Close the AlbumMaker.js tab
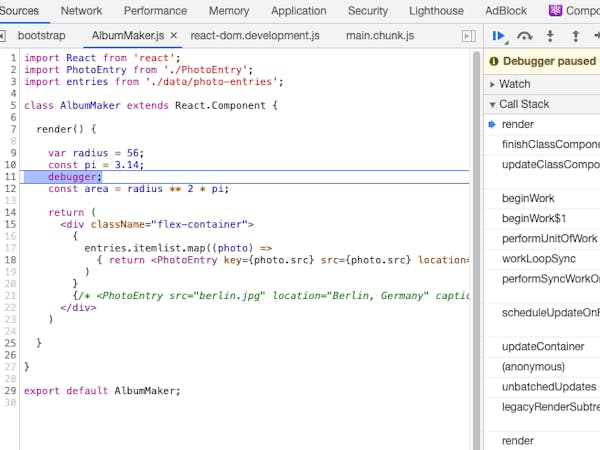The height and width of the screenshot is (450, 600). point(174,36)
